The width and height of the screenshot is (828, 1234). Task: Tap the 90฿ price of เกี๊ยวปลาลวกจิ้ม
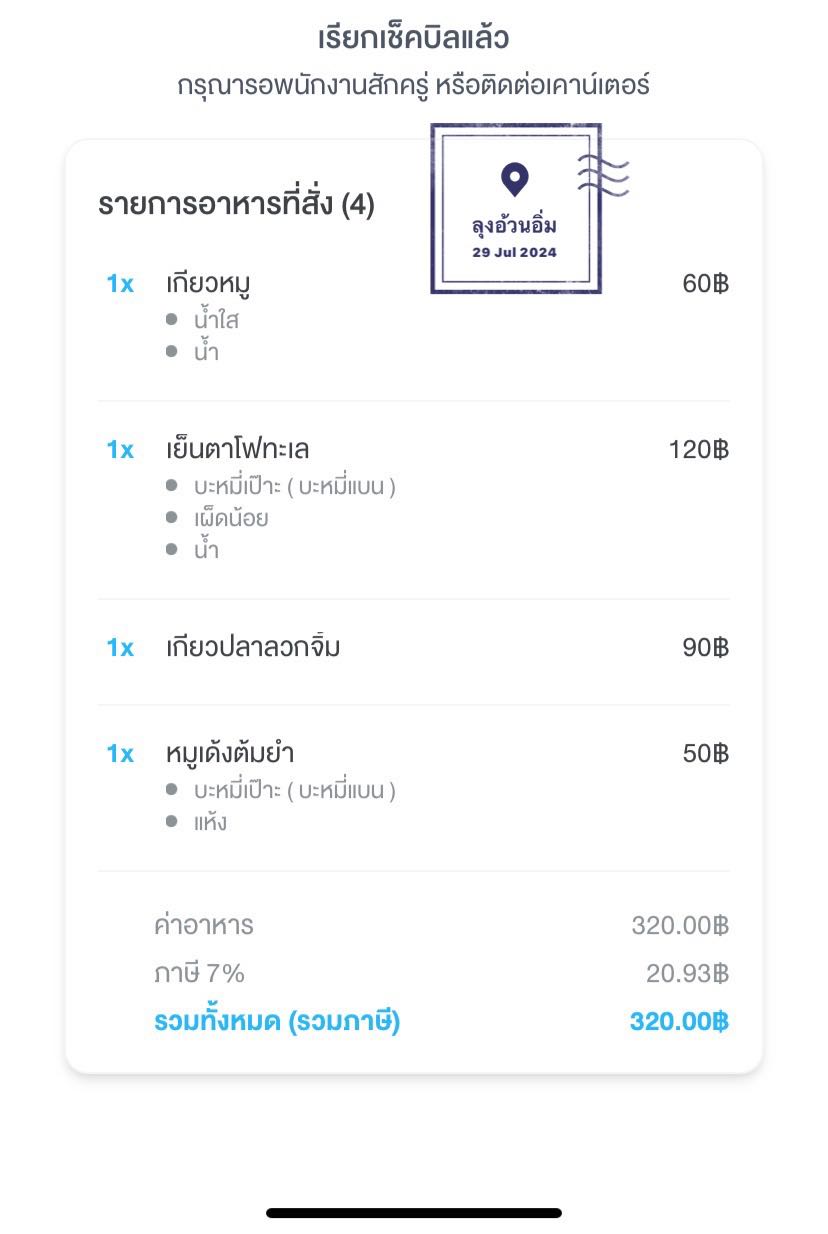point(705,648)
